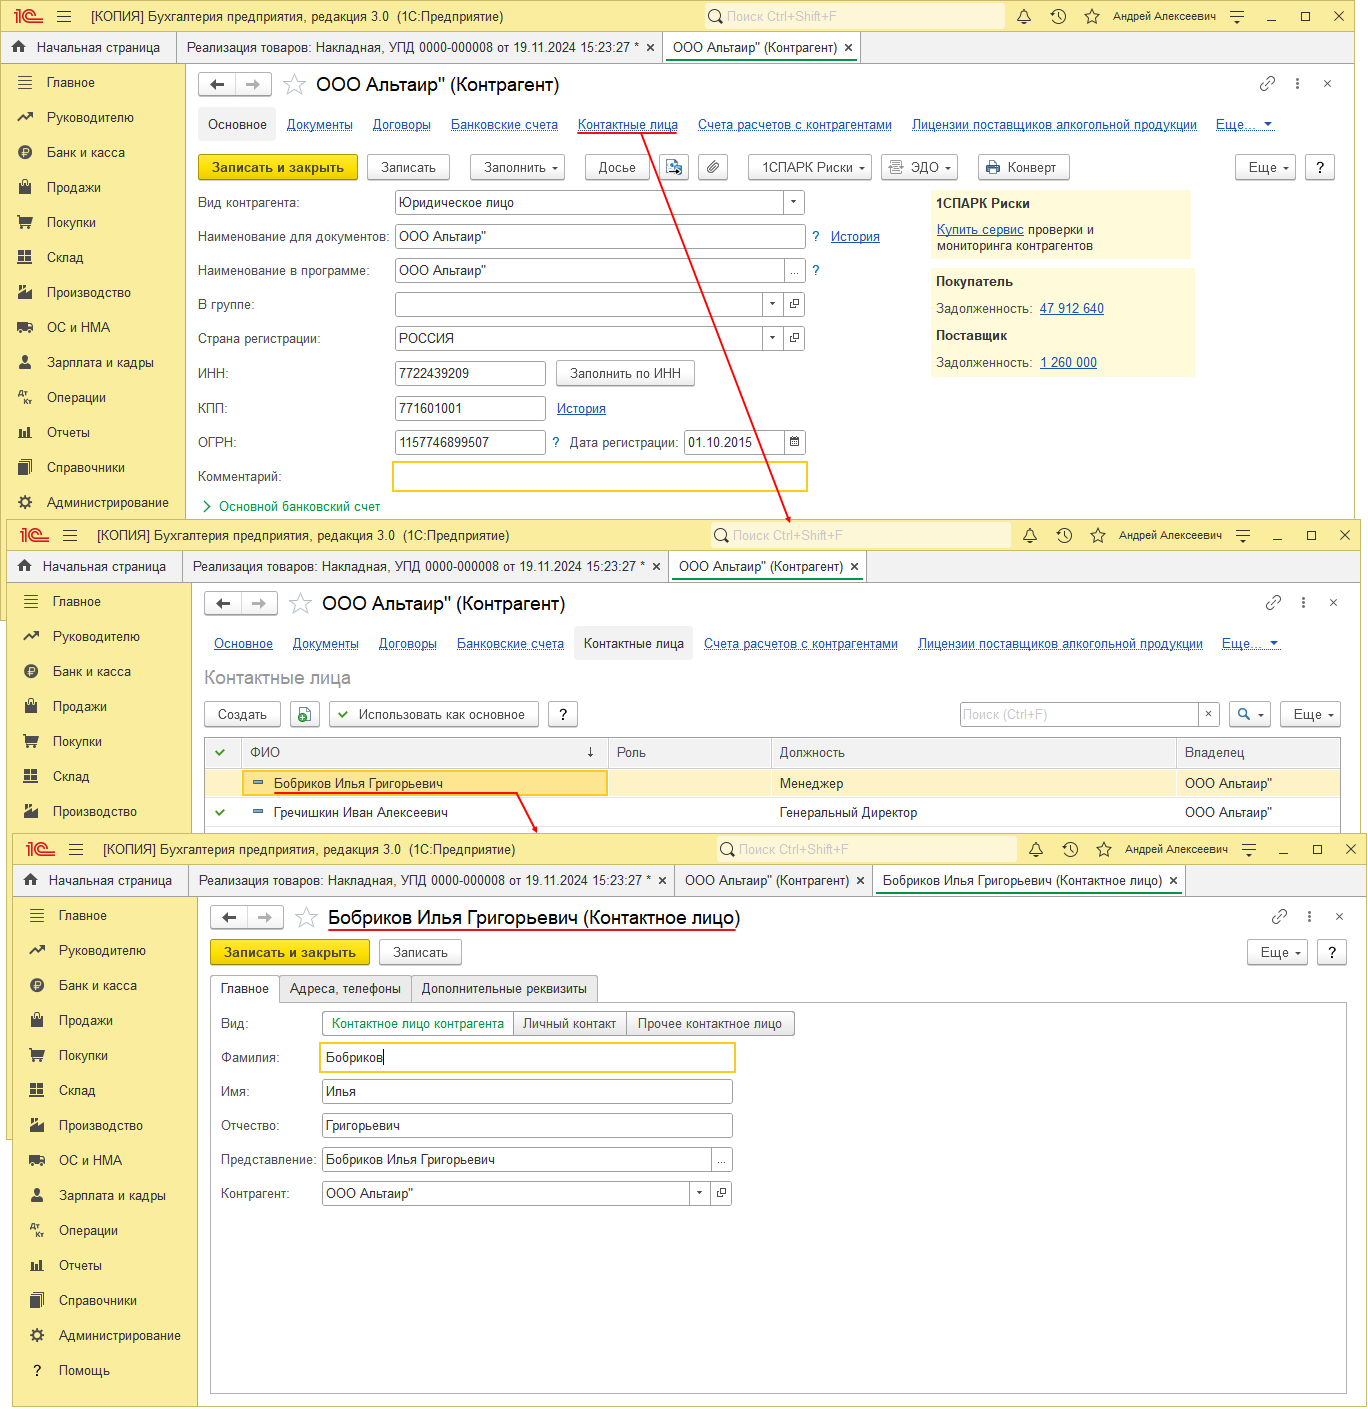Viewport: 1368px width, 1409px height.
Task: Open ОС и НМА section in top sidebar
Action: tap(78, 328)
